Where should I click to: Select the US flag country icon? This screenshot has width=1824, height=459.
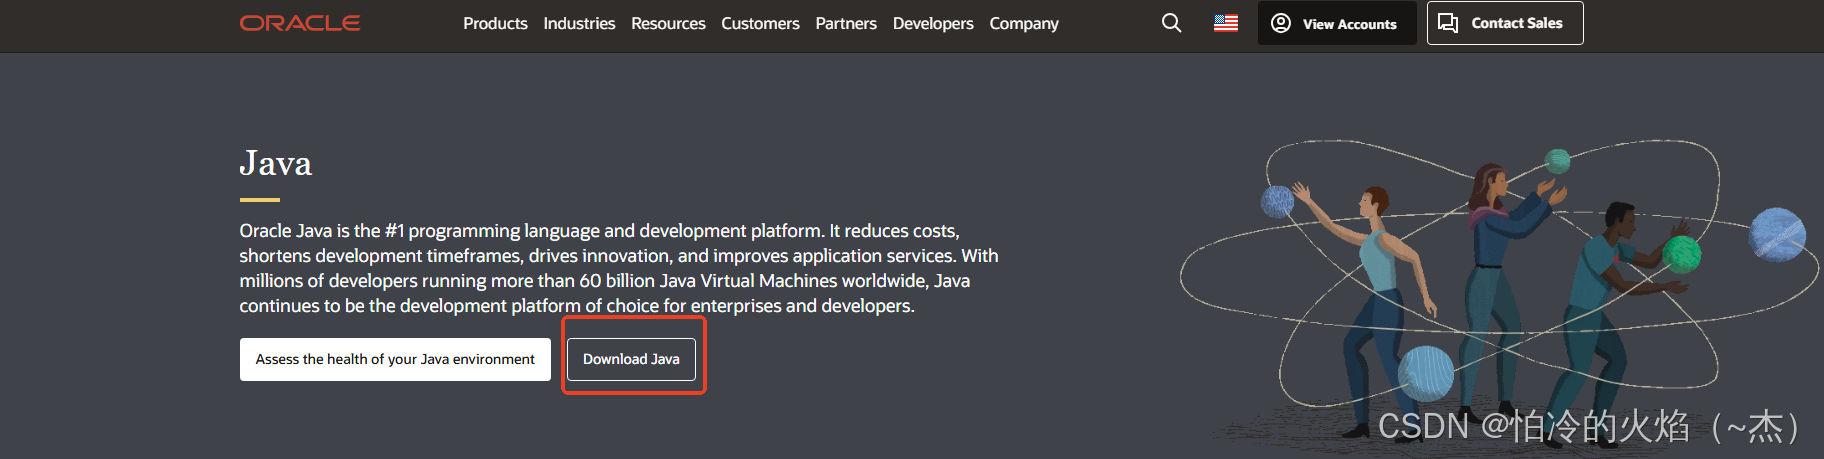(1225, 23)
